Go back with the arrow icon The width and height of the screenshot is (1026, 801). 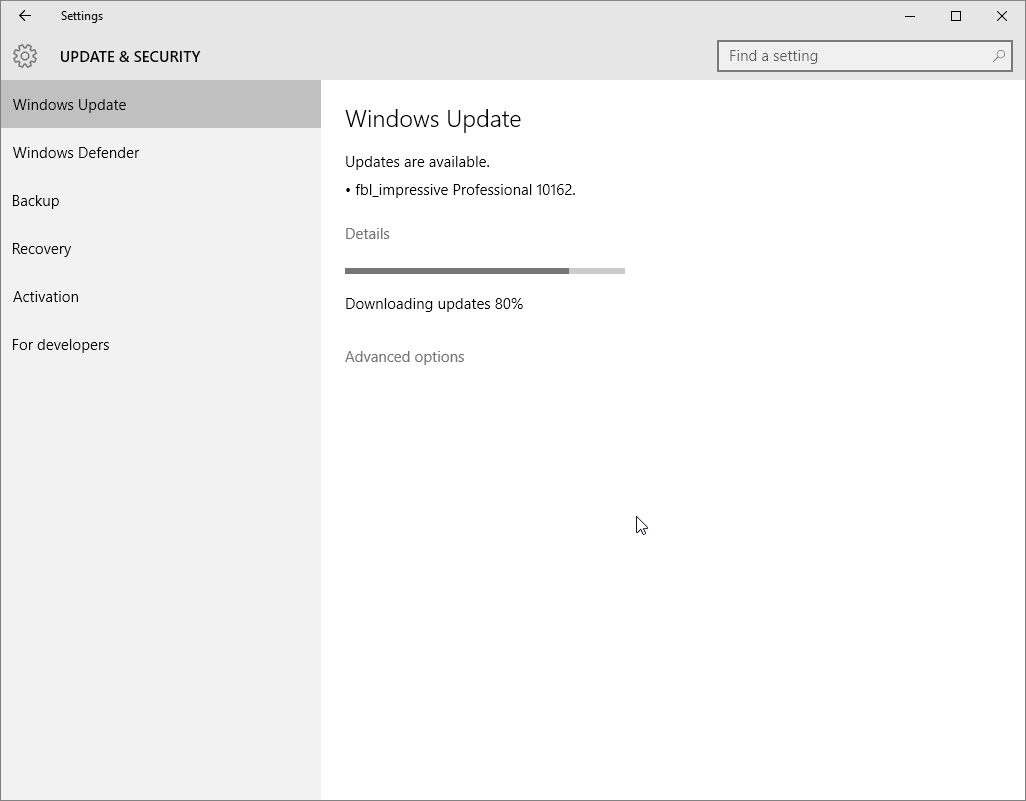pos(25,16)
